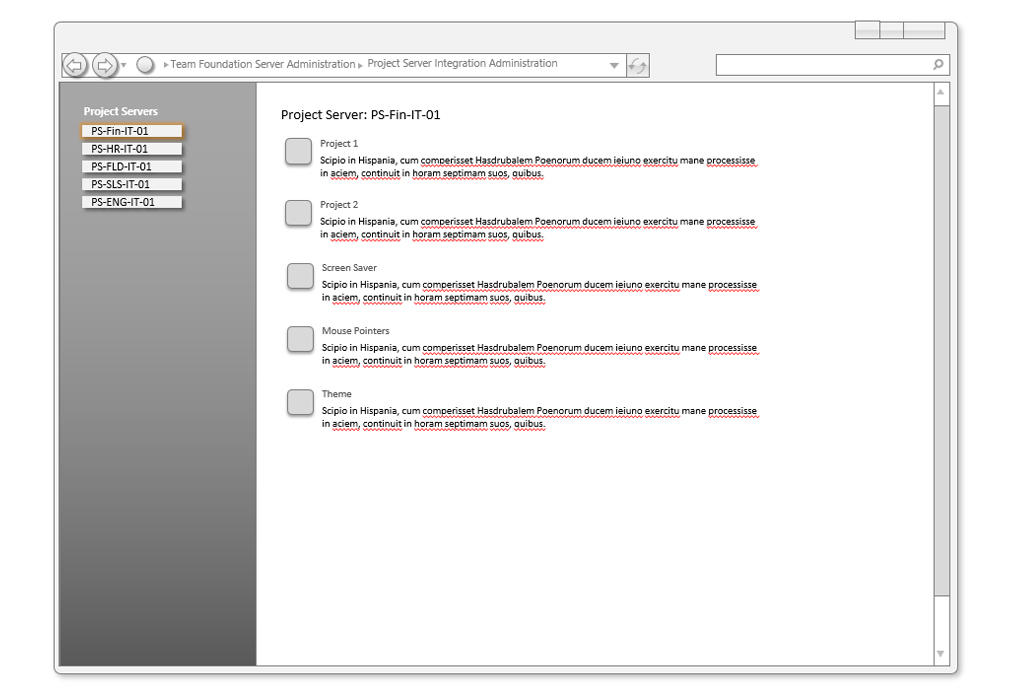
Task: Click the Project 1 icon
Action: (x=298, y=151)
